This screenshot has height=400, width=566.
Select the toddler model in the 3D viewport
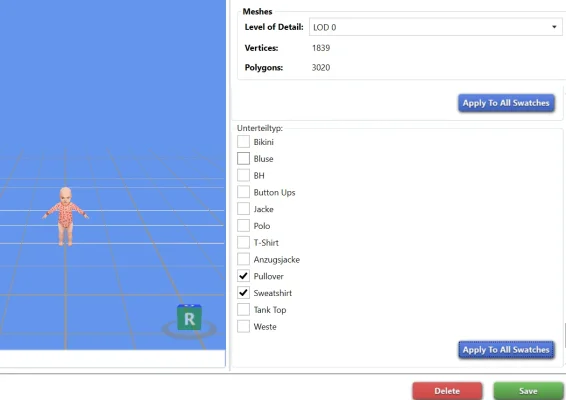pyautogui.click(x=65, y=216)
